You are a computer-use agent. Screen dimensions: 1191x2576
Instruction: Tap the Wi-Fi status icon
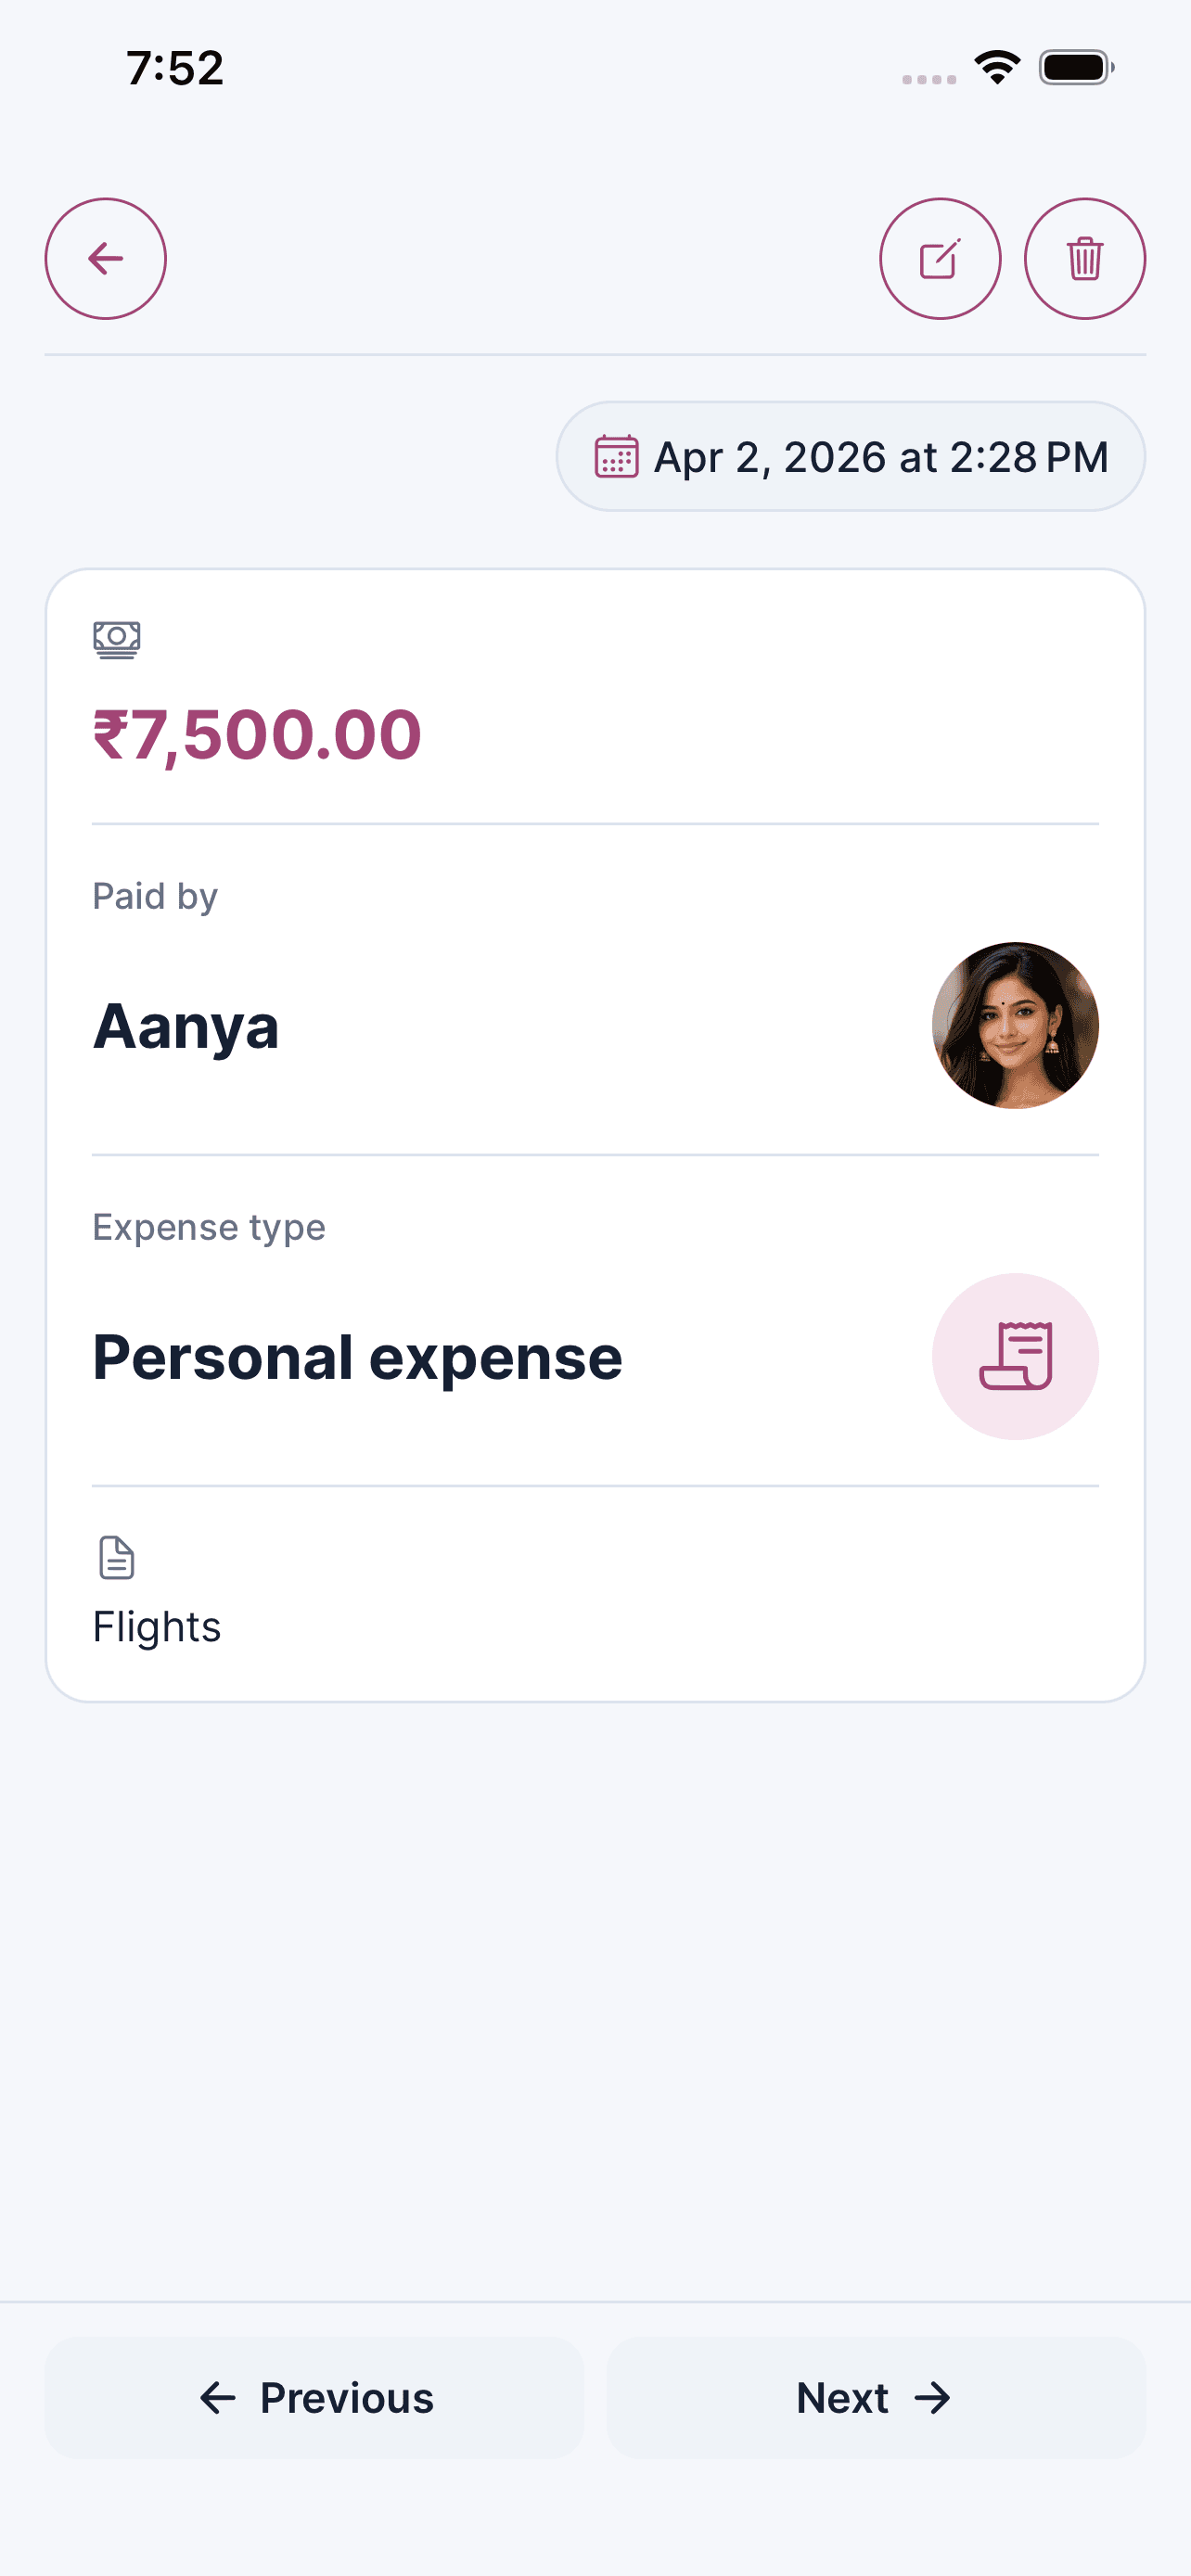[x=997, y=68]
